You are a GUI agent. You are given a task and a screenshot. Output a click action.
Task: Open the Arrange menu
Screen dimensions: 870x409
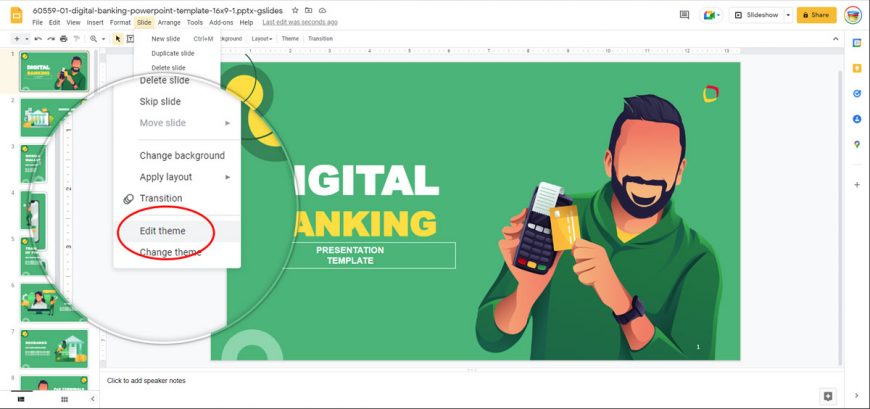pos(169,23)
